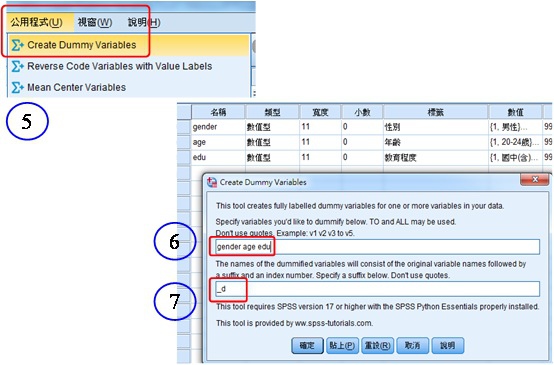Viewport: 554px width, 365px height.
Task: Click the Create Dummy Variables dialog title icon
Action: [x=212, y=182]
